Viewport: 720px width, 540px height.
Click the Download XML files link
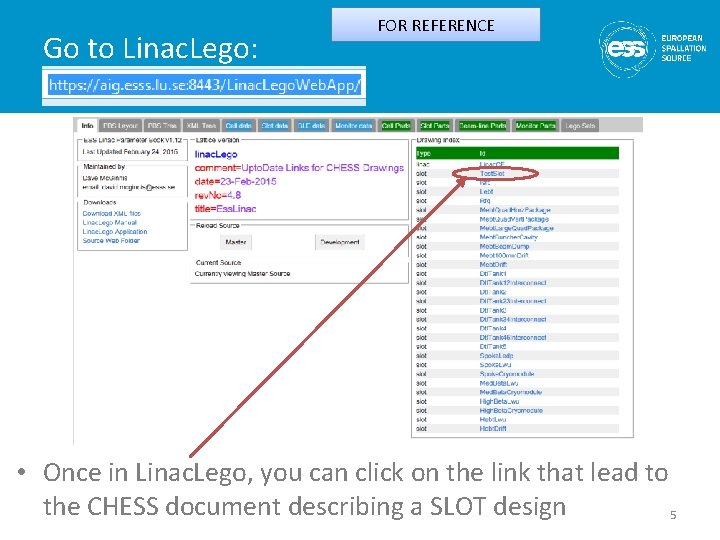pos(112,214)
